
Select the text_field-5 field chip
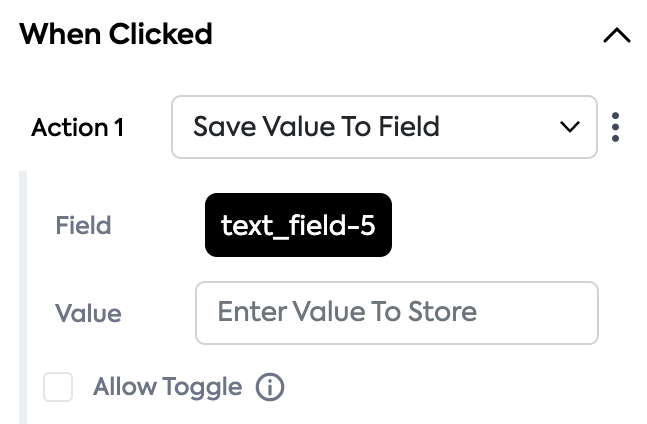(x=298, y=225)
